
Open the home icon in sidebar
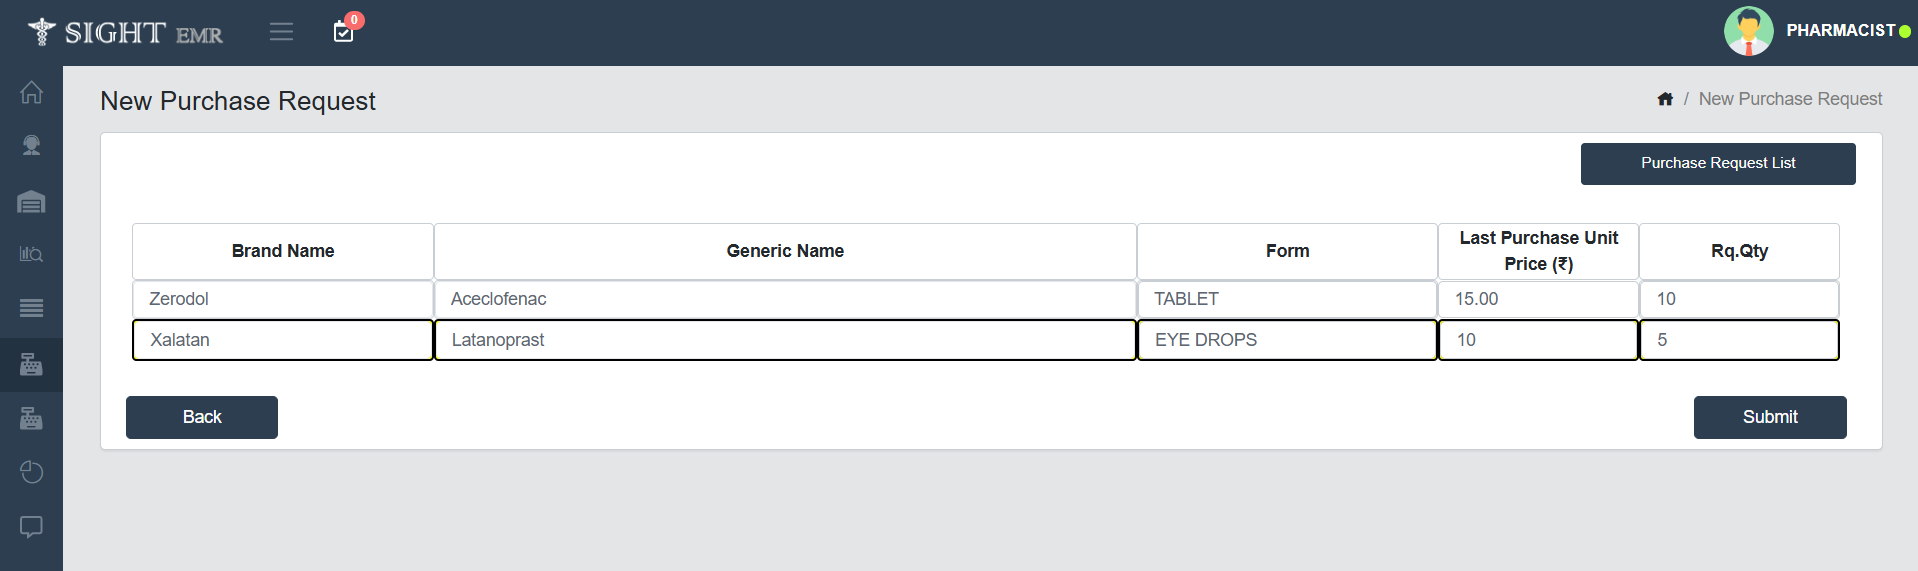(x=31, y=92)
